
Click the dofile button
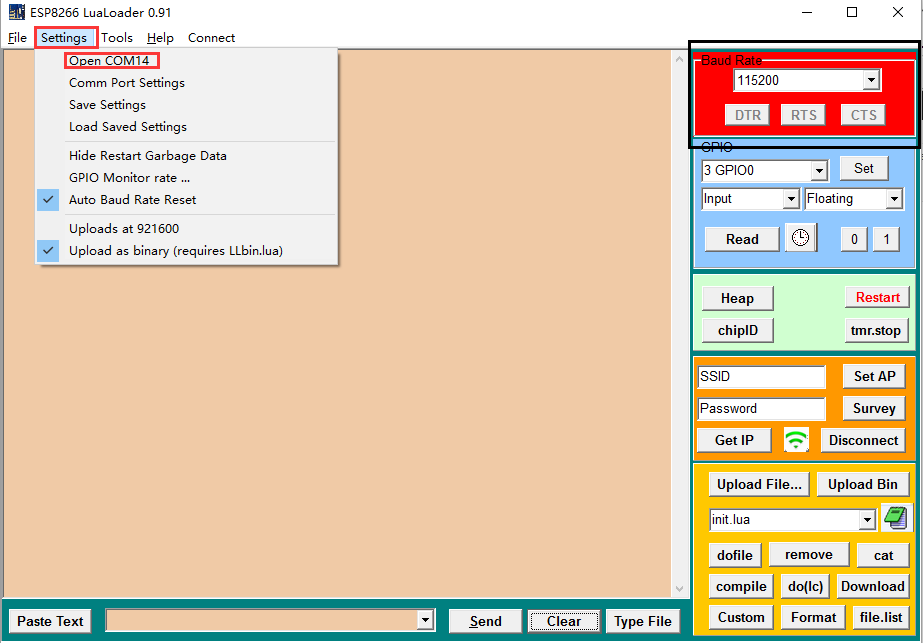735,555
